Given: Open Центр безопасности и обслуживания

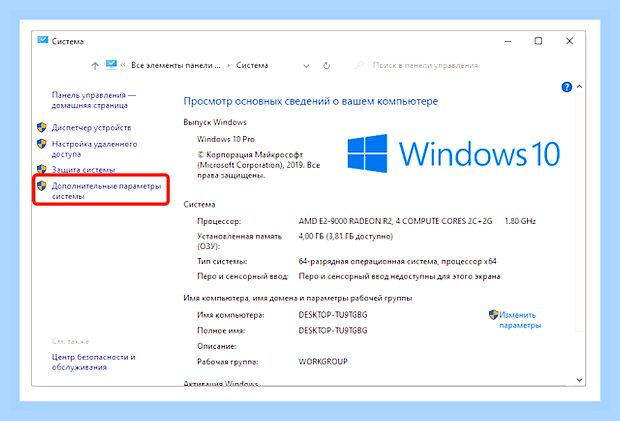Looking at the screenshot, I should [93, 362].
